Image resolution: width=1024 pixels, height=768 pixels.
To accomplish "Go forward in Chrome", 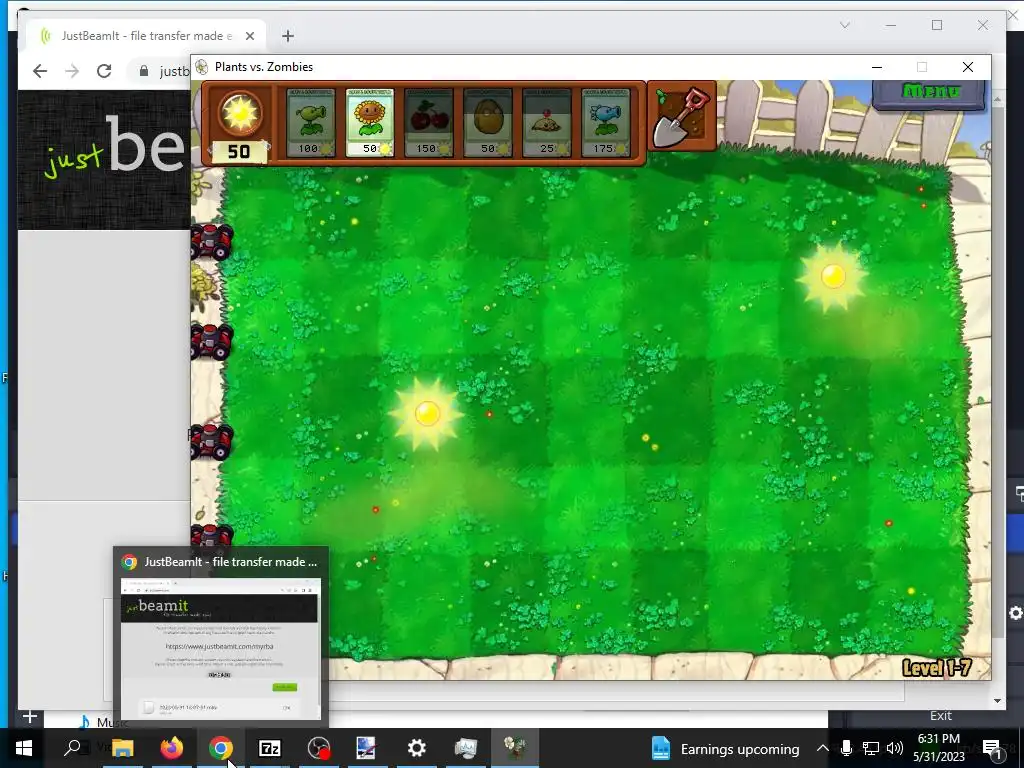I will tap(72, 71).
